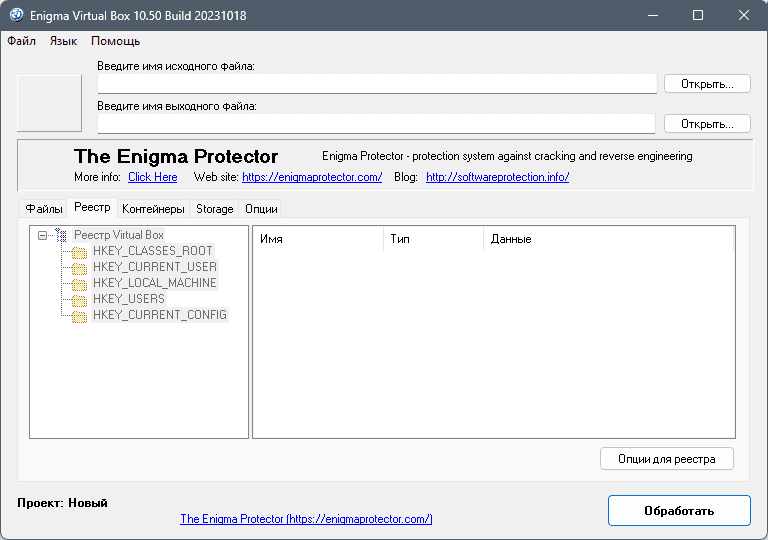This screenshot has height=540, width=768.
Task: Switch to the Файлы tab
Action: (44, 209)
